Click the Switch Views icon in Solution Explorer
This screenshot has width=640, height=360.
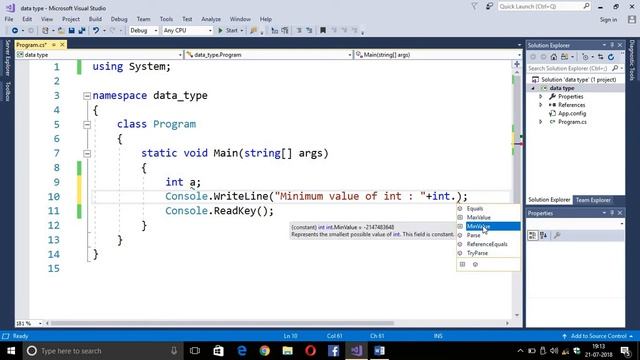(564, 57)
